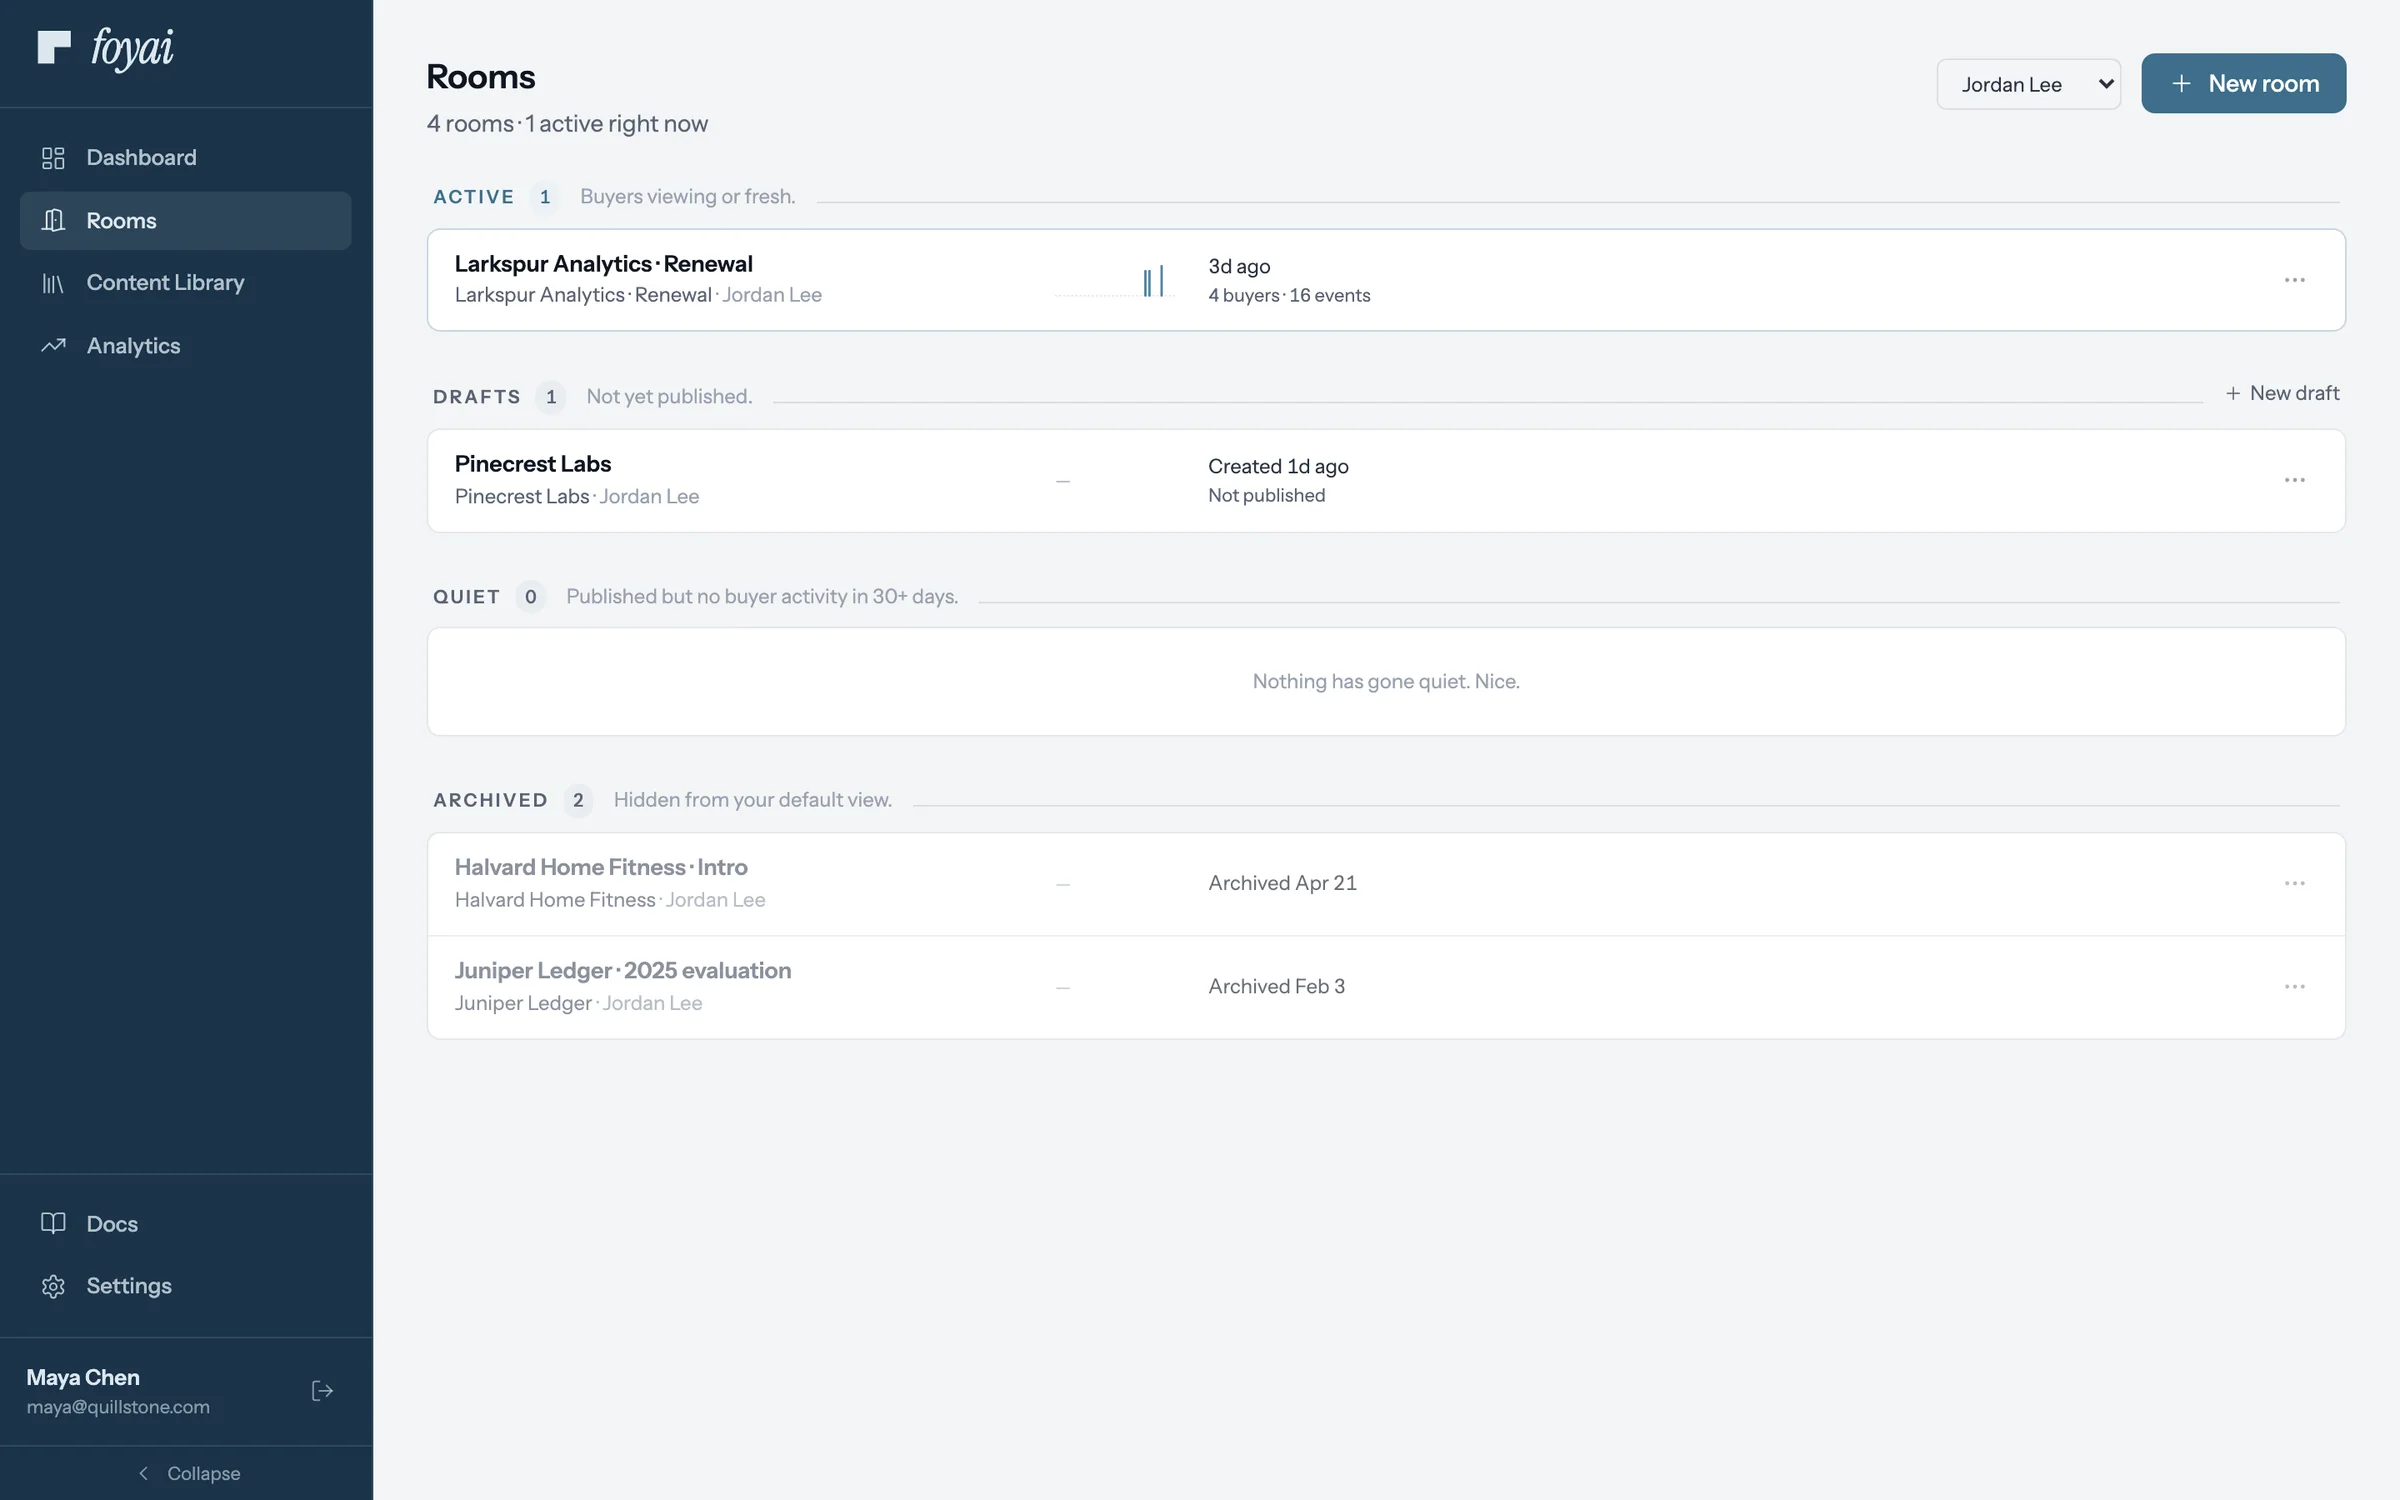Click 'Archived Apr 21' text
This screenshot has width=2400, height=1500.
(x=1282, y=883)
